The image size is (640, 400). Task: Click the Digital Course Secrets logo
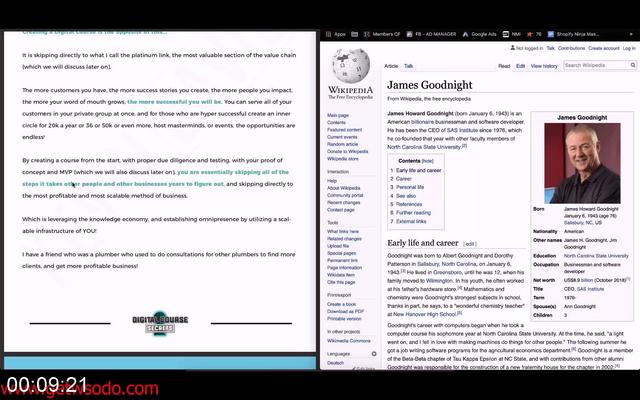point(160,323)
